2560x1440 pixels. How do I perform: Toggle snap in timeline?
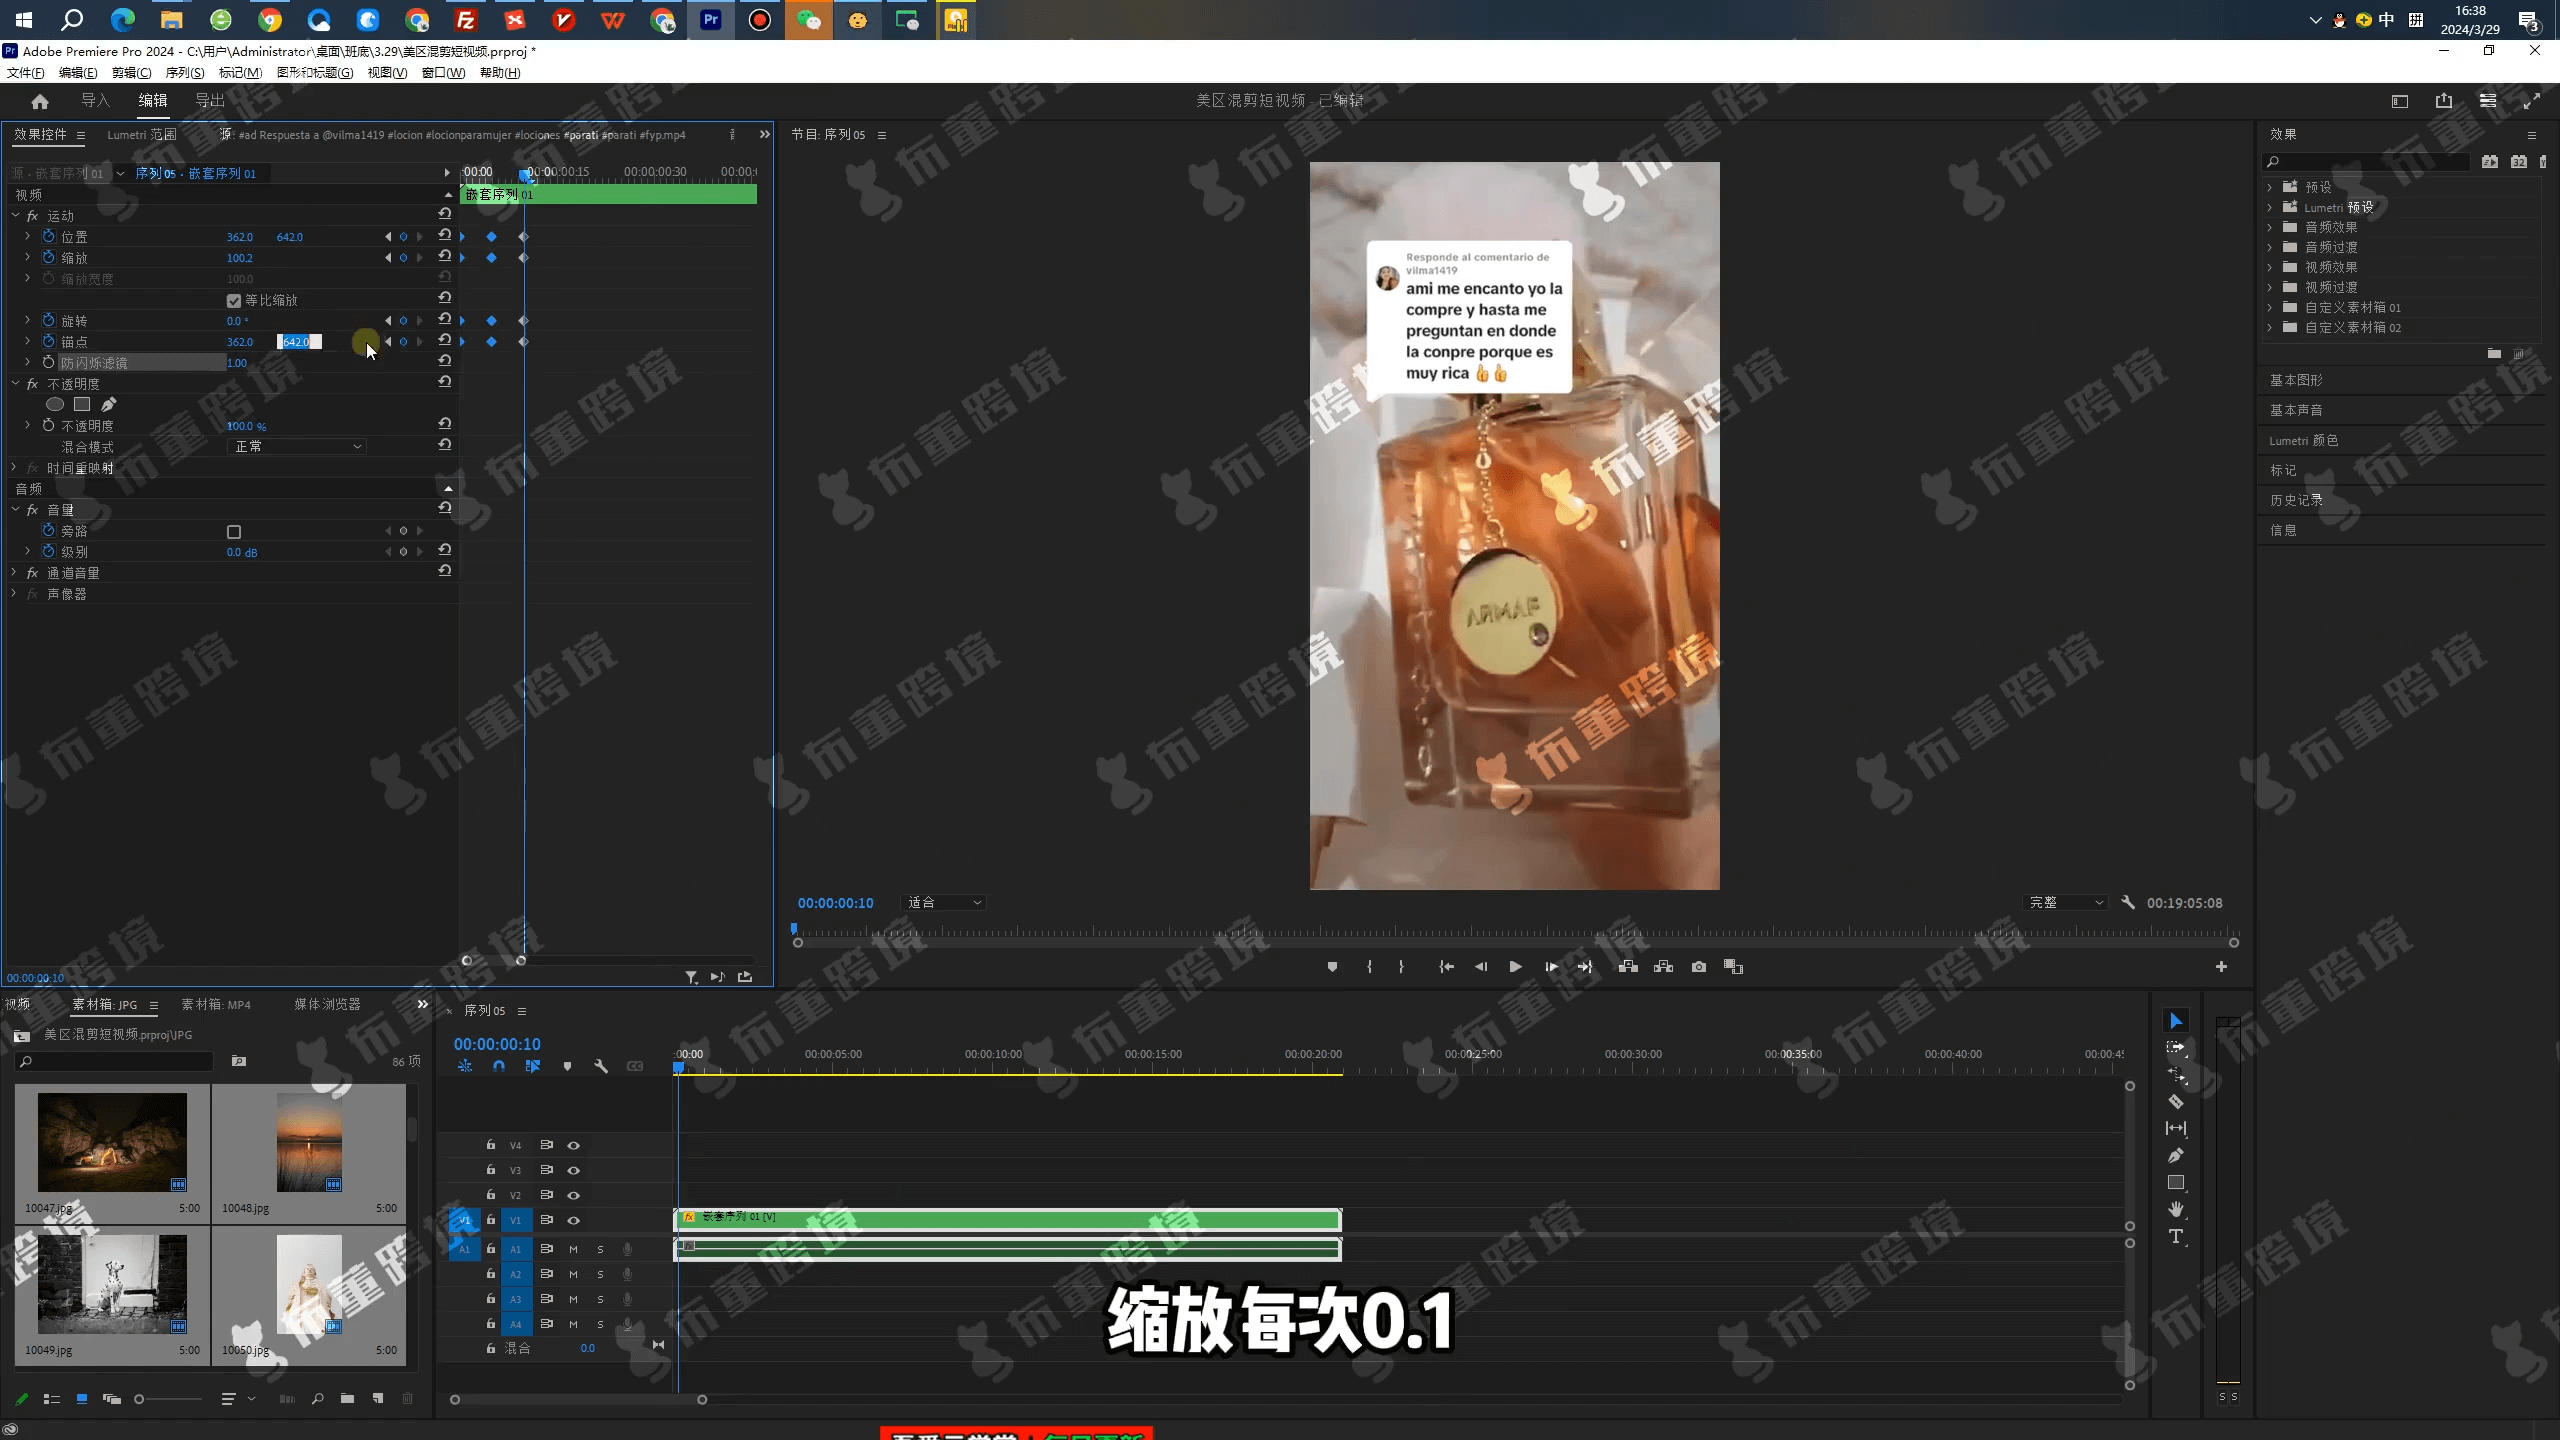click(x=499, y=1066)
